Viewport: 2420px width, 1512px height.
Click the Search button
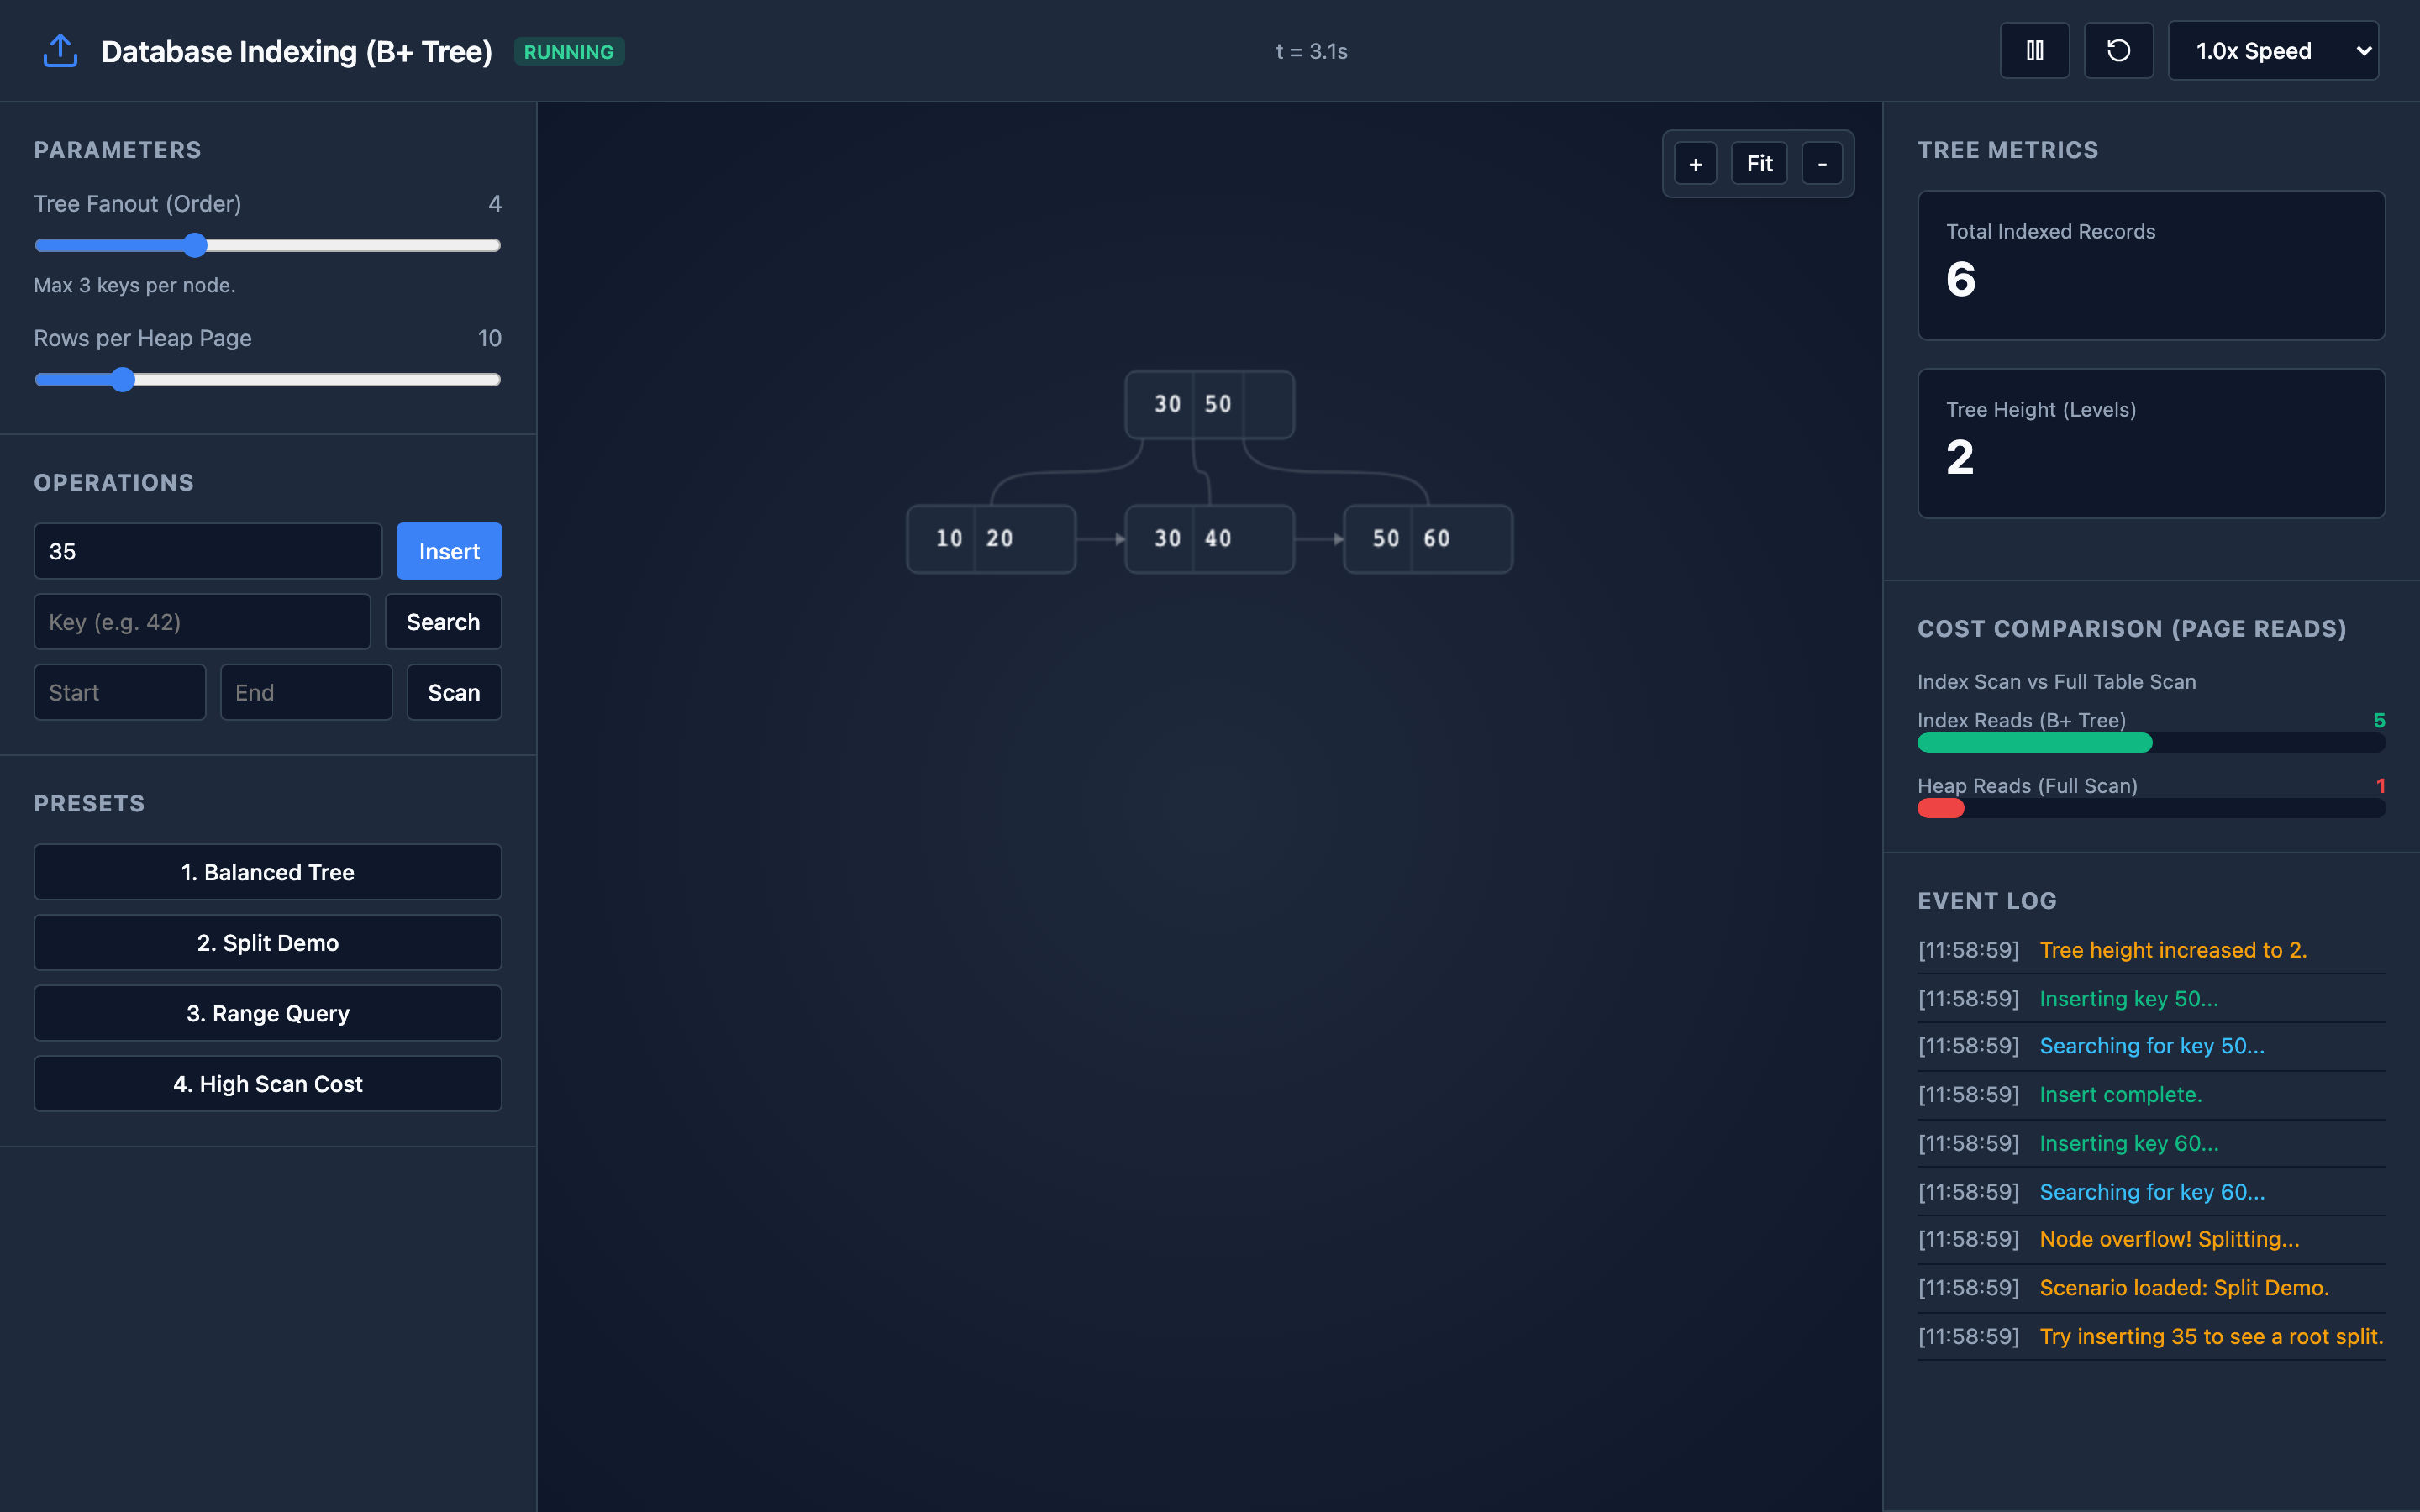443,622
